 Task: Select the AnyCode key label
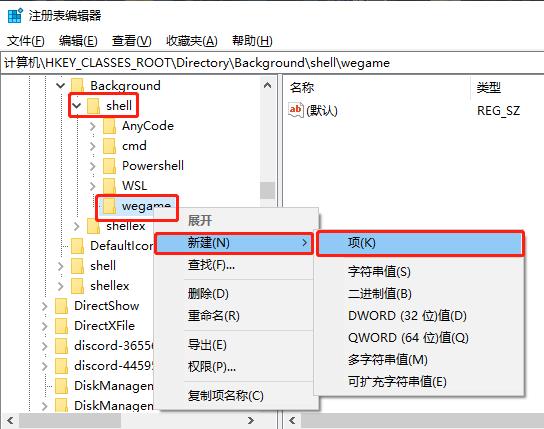point(148,126)
